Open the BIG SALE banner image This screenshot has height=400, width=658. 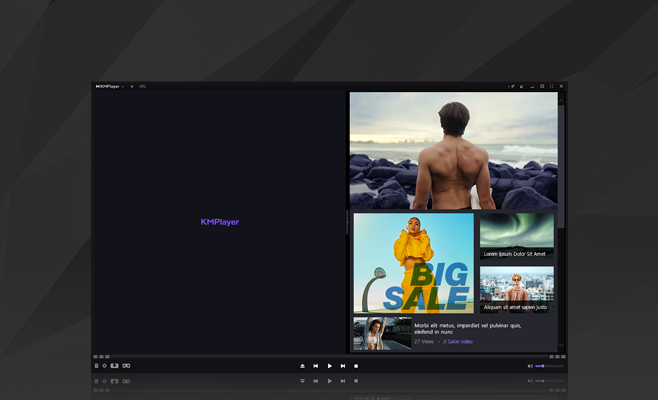[x=414, y=263]
